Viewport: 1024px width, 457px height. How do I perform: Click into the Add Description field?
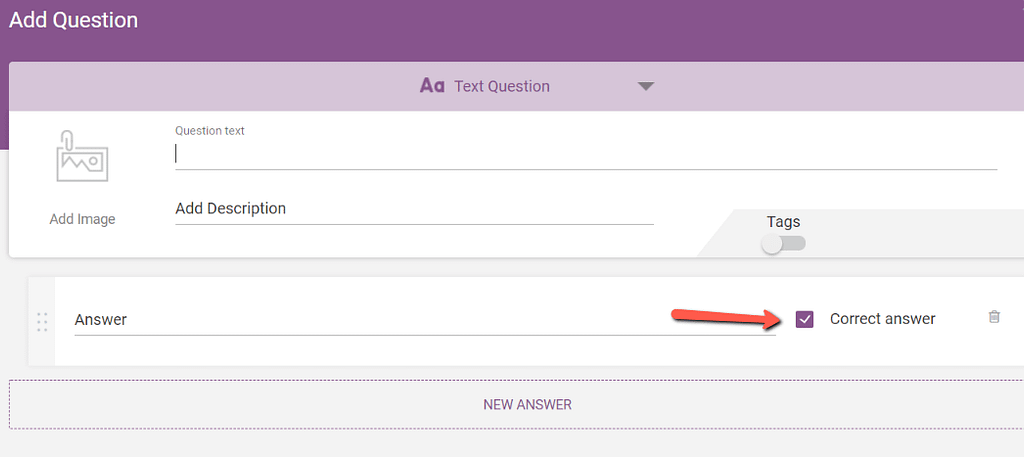click(x=413, y=209)
